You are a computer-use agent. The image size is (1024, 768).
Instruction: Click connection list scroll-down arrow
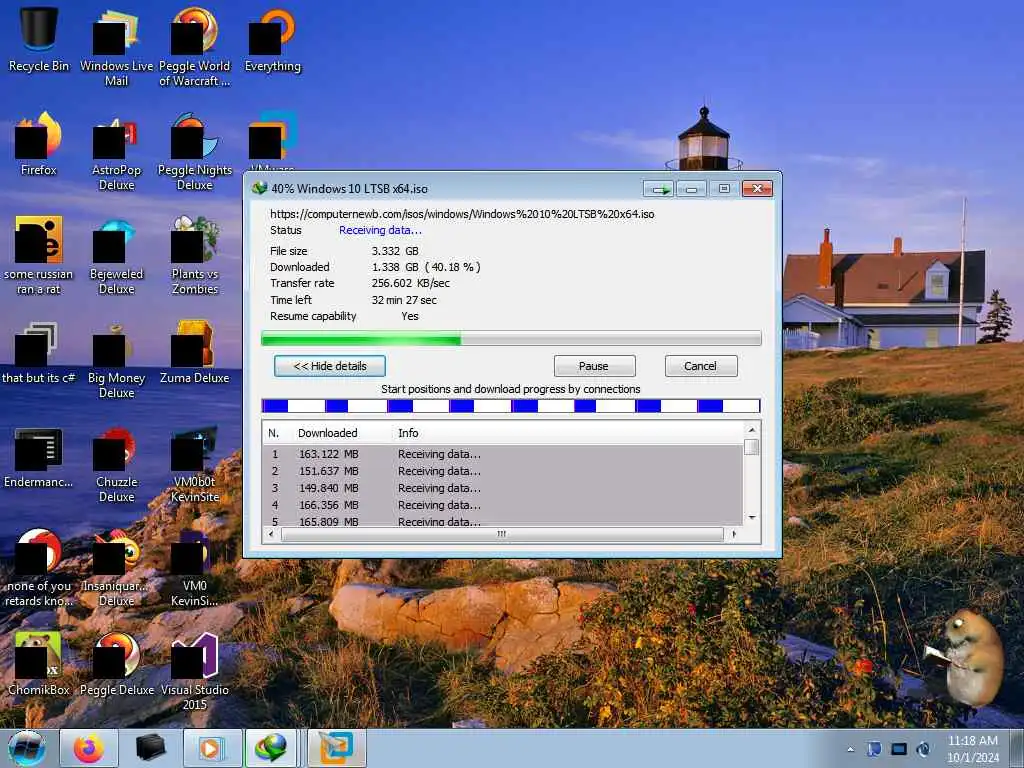click(x=752, y=517)
